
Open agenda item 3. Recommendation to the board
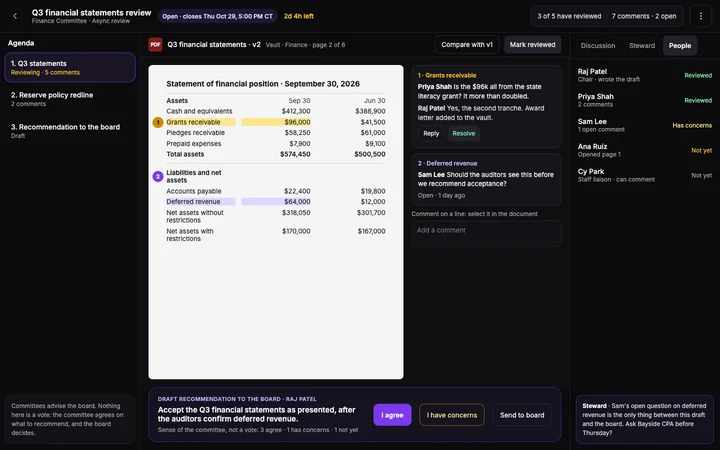(x=70, y=131)
